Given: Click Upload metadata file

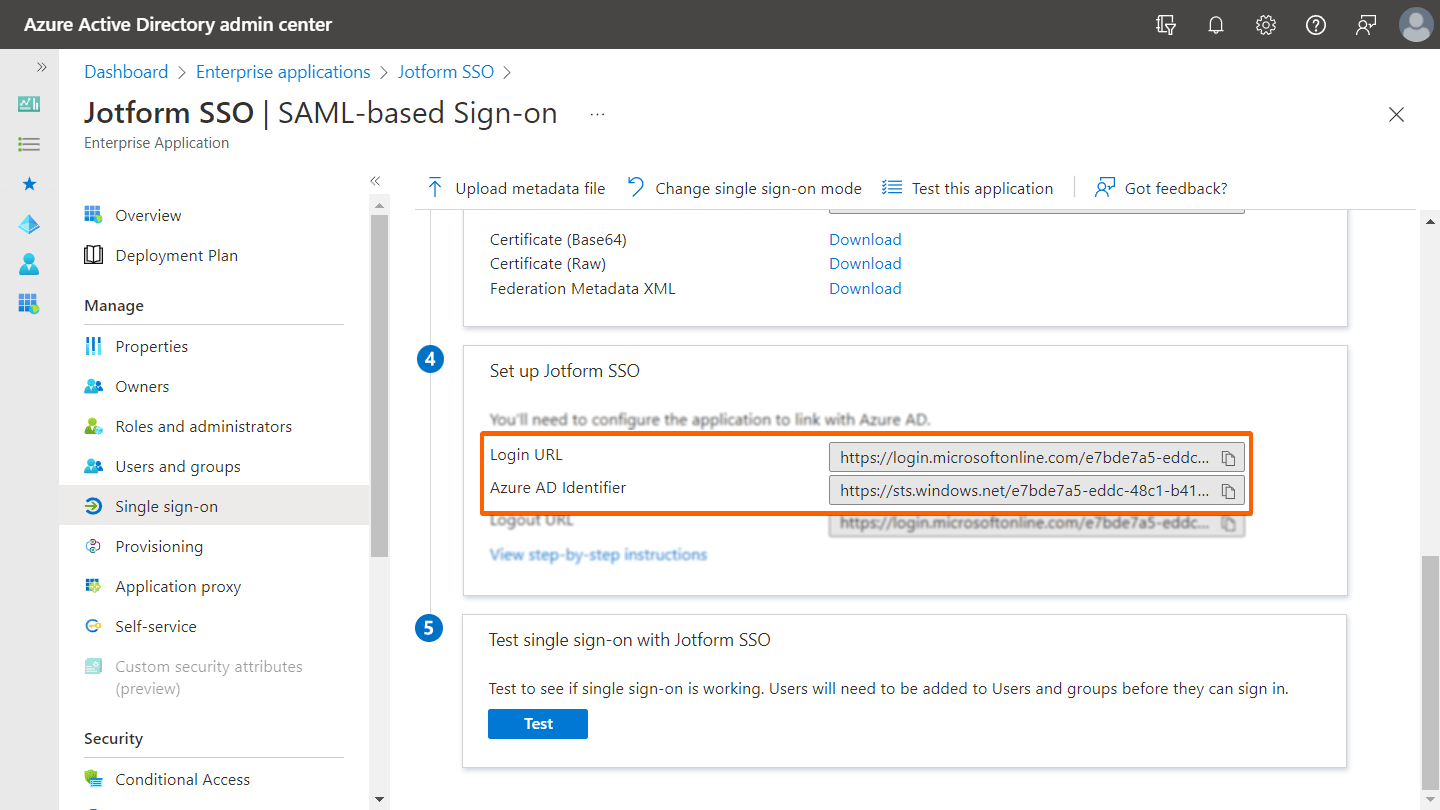Looking at the screenshot, I should click(x=518, y=188).
